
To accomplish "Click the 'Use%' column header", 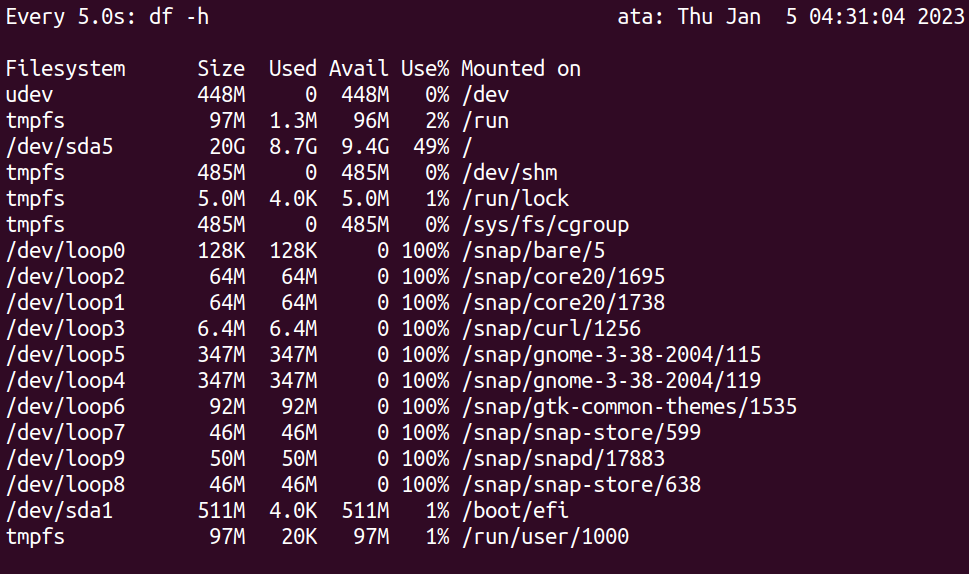I will click(425, 68).
